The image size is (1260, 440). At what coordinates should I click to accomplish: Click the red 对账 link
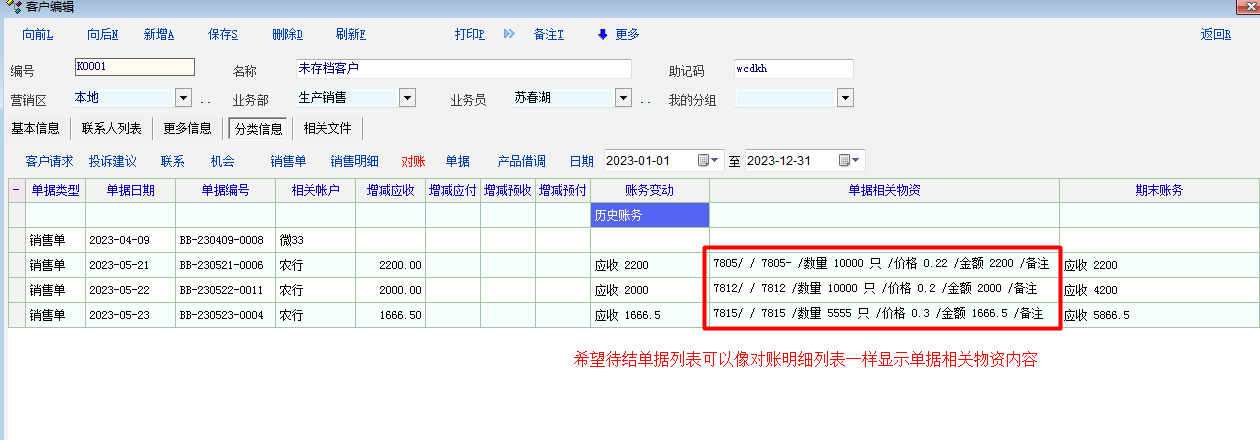(413, 161)
